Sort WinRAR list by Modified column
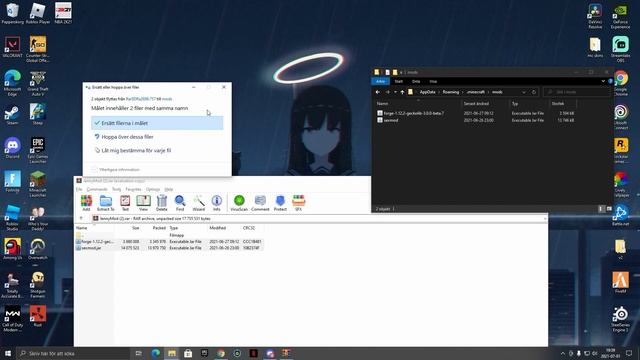Screen dimensions: 640x360 click(x=218, y=228)
